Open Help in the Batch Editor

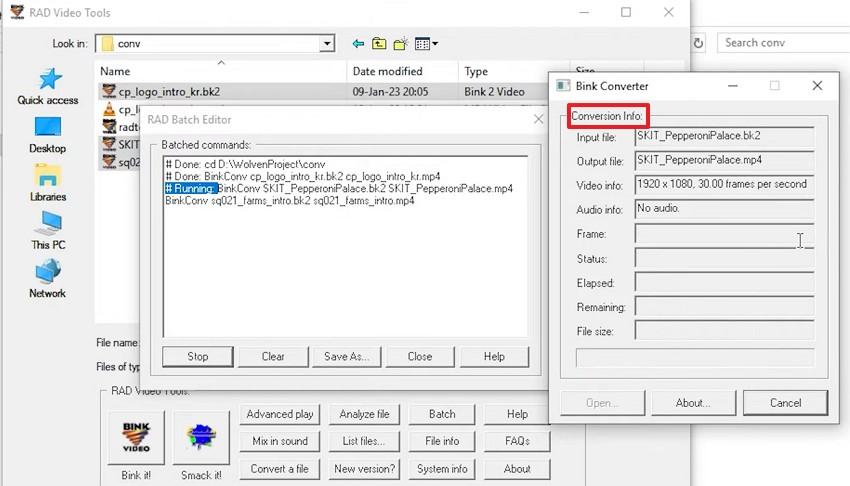click(494, 357)
